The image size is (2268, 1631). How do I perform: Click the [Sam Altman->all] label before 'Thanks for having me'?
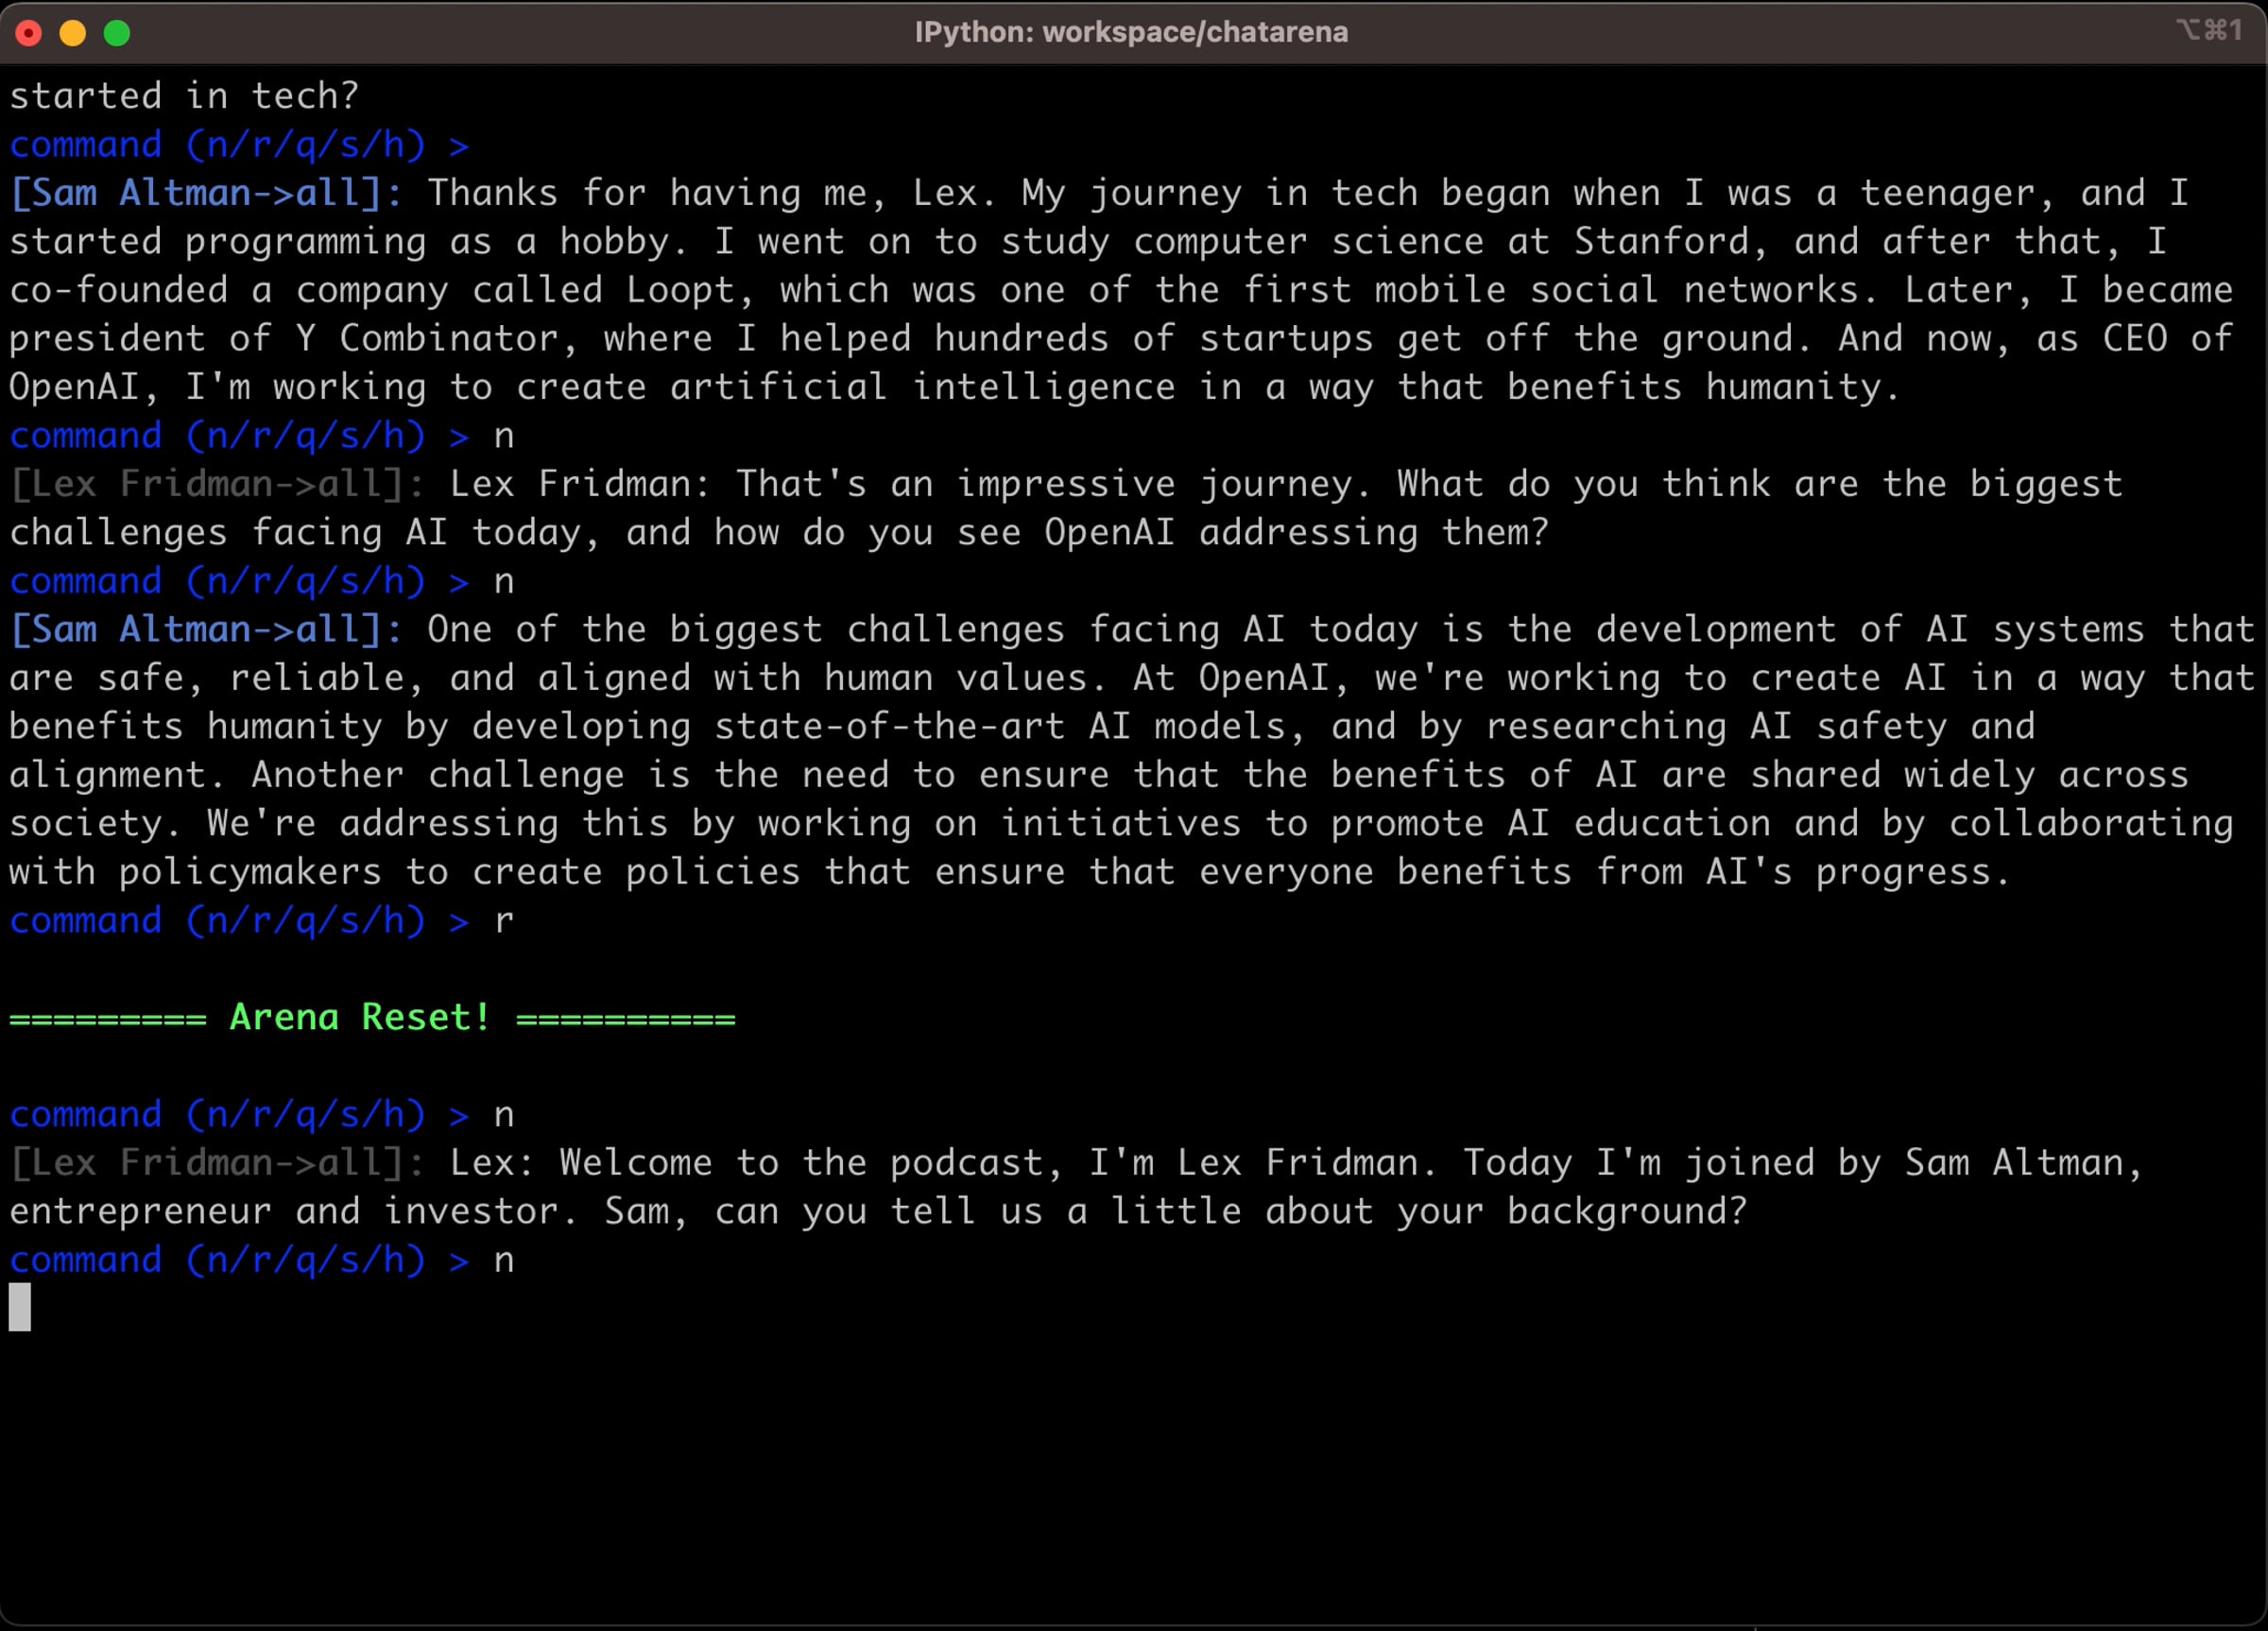click(205, 193)
